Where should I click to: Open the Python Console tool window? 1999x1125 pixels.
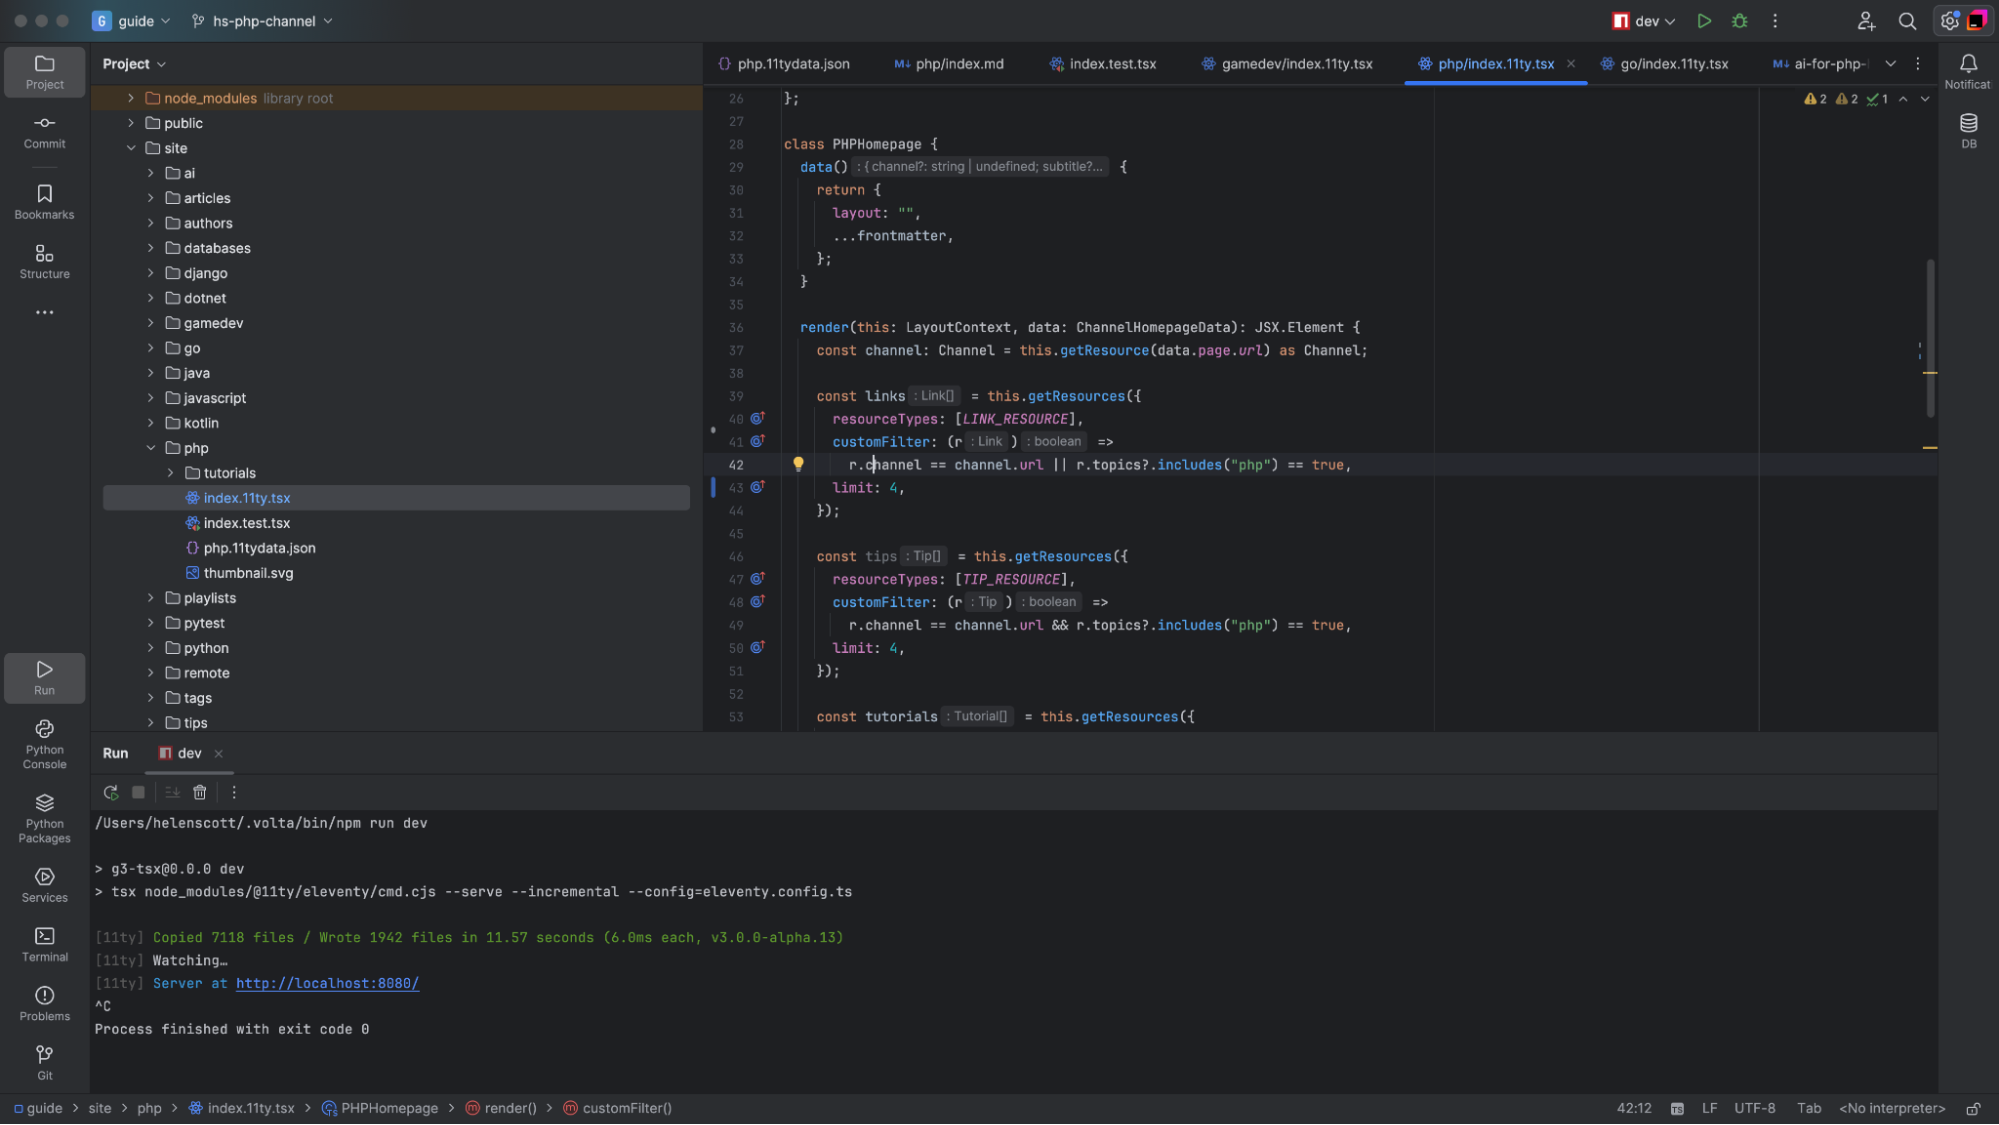pos(44,744)
